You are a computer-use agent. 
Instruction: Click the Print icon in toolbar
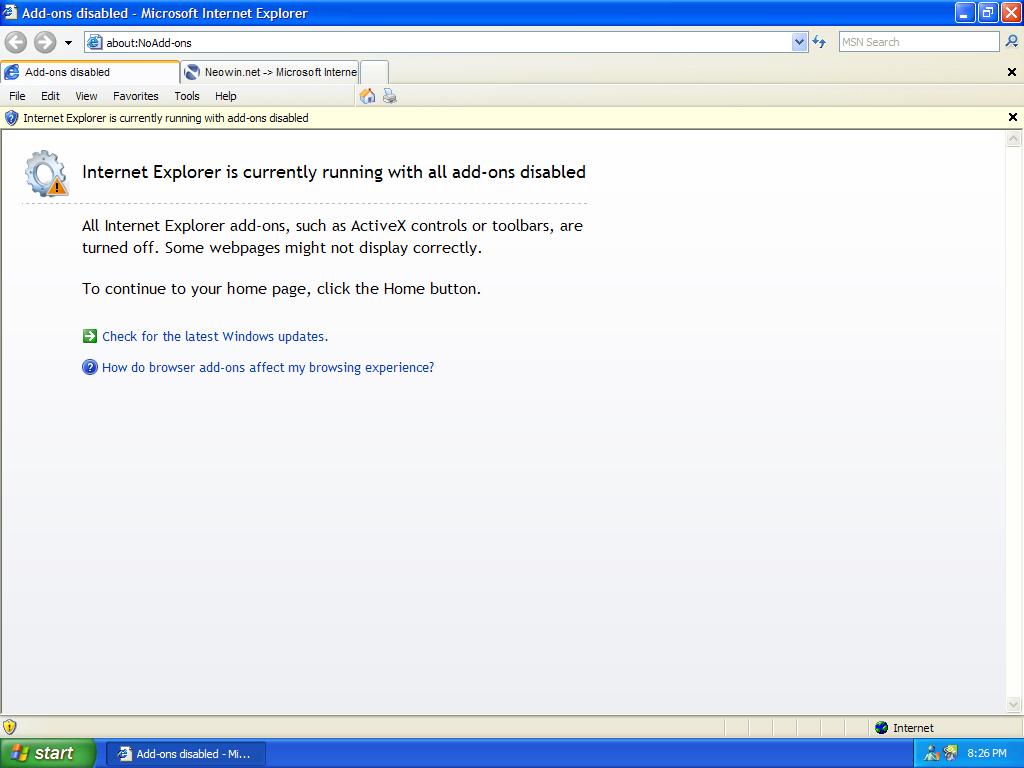pos(389,96)
